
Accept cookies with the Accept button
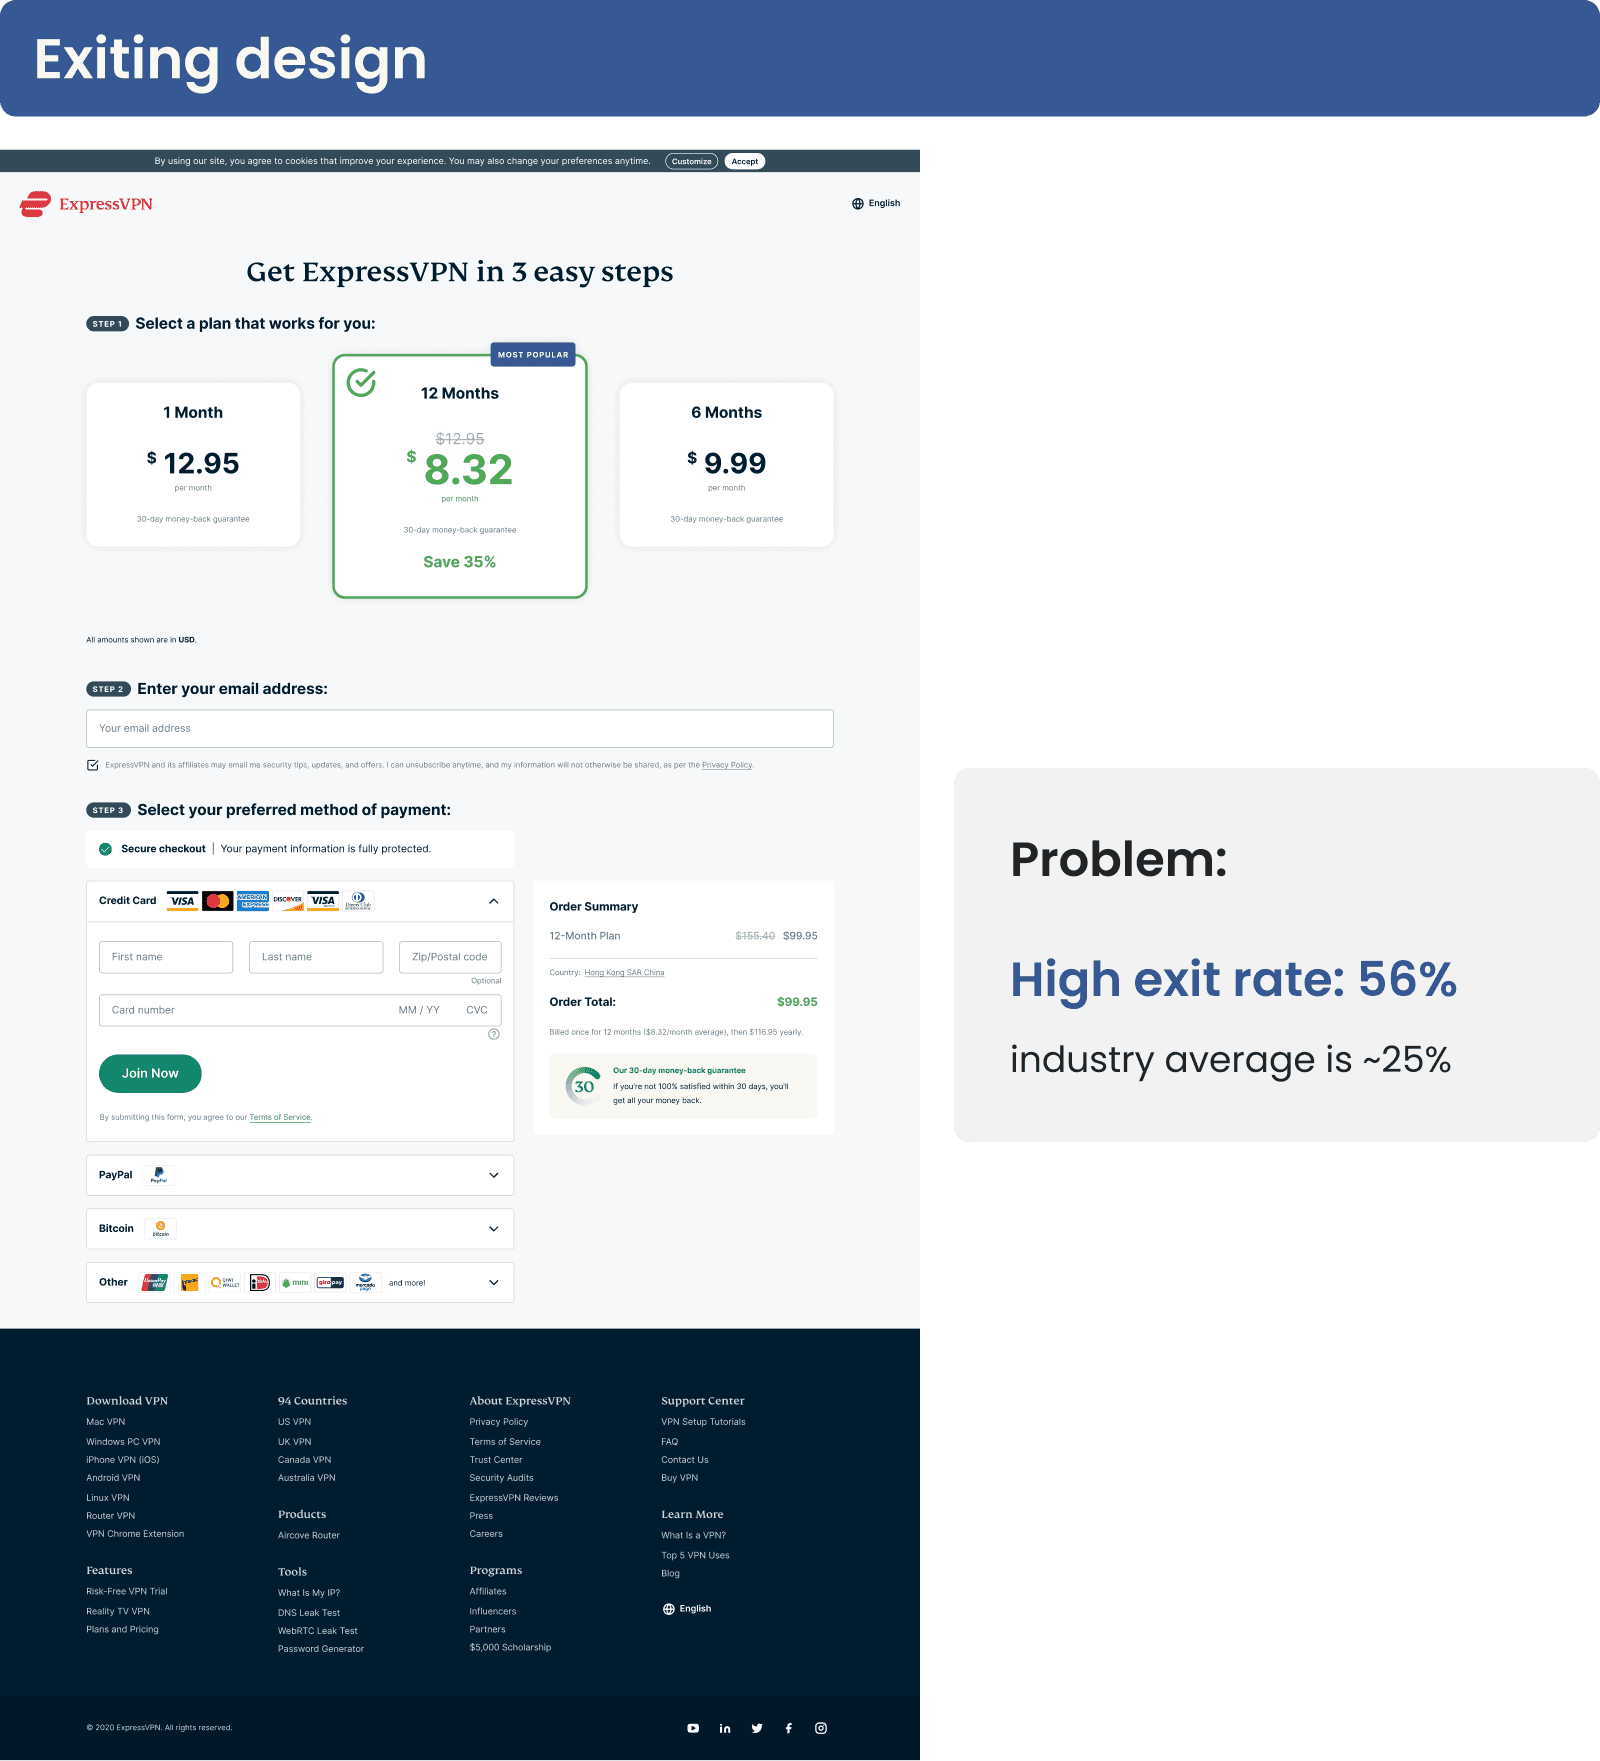745,161
